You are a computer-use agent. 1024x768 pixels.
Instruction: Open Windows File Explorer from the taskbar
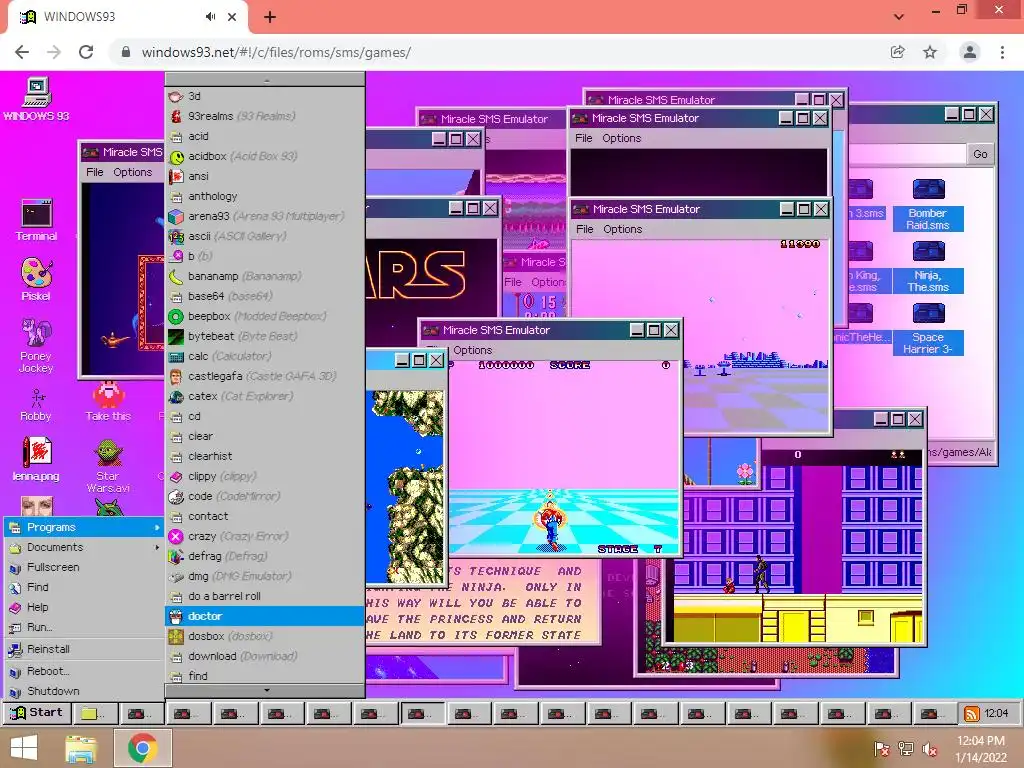tap(81, 748)
